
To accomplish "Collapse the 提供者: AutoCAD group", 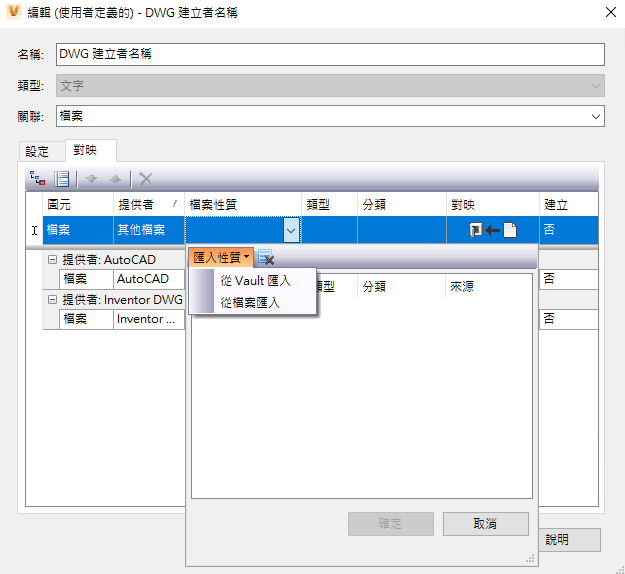I will pyautogui.click(x=52, y=259).
